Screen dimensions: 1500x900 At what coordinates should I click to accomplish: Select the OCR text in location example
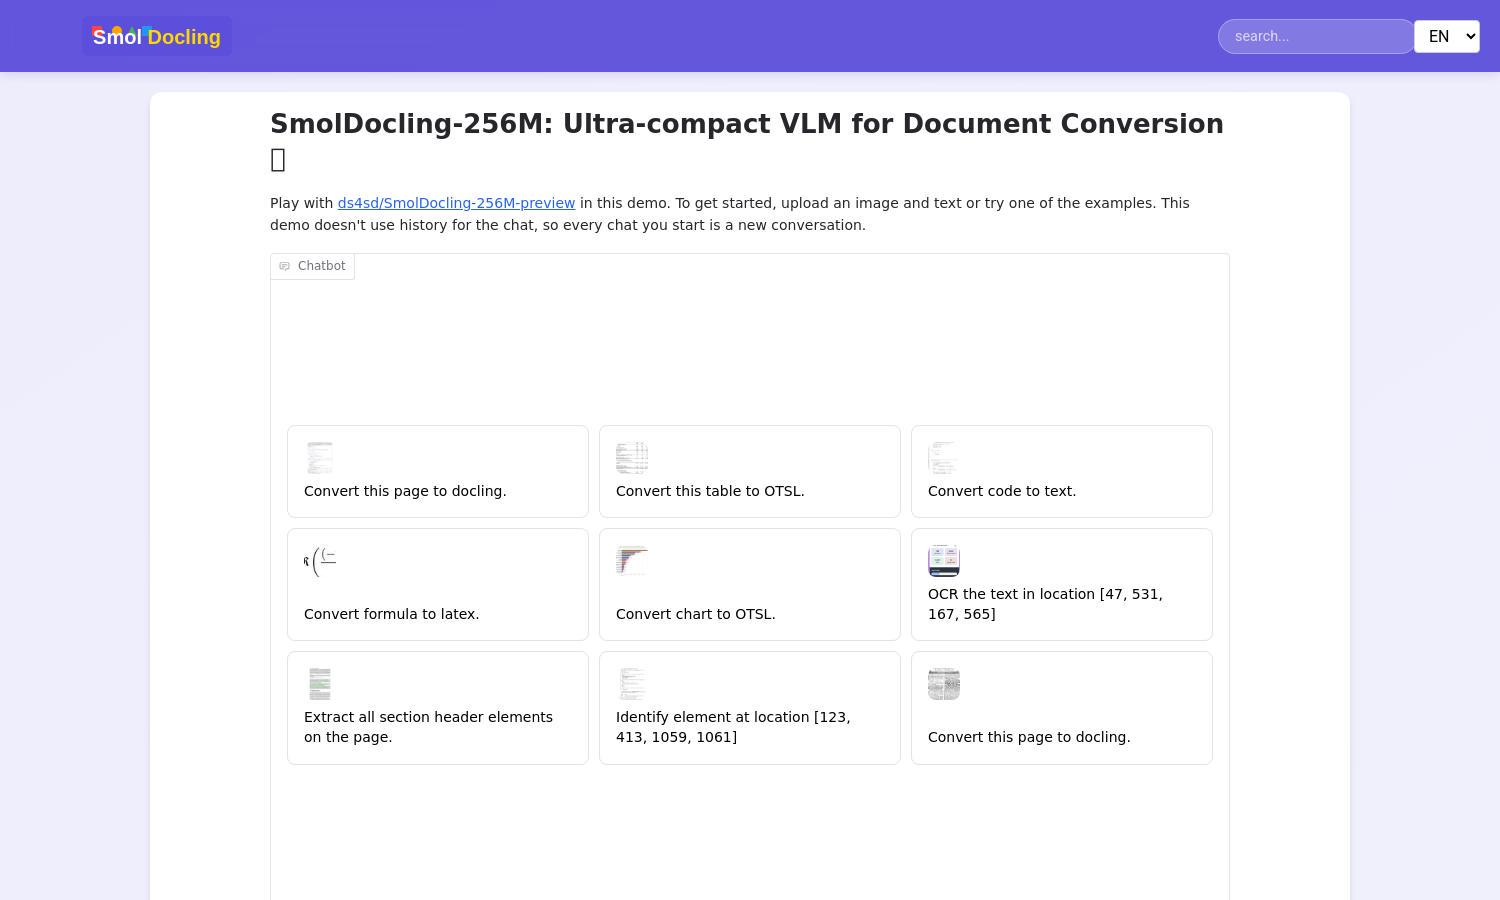click(1062, 584)
